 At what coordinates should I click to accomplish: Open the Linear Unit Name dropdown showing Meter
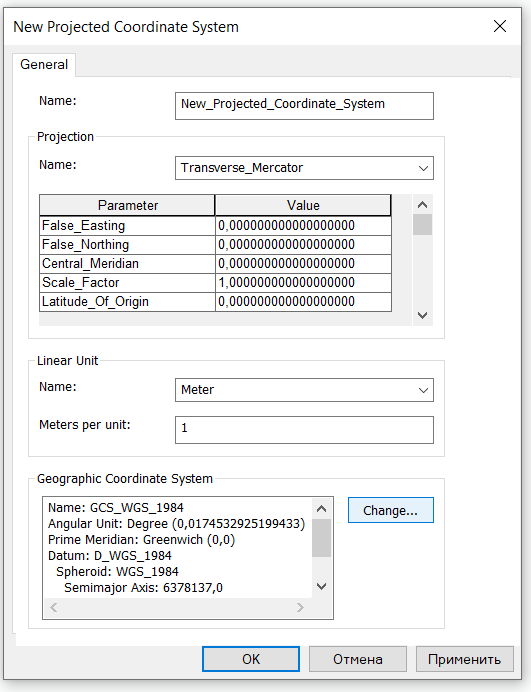[x=304, y=390]
